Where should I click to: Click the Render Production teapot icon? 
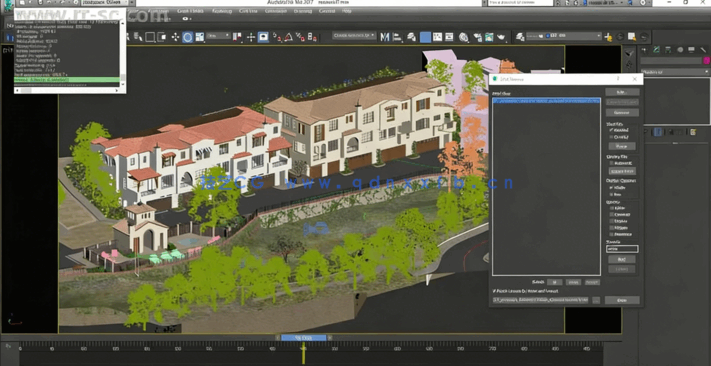pyautogui.click(x=501, y=37)
